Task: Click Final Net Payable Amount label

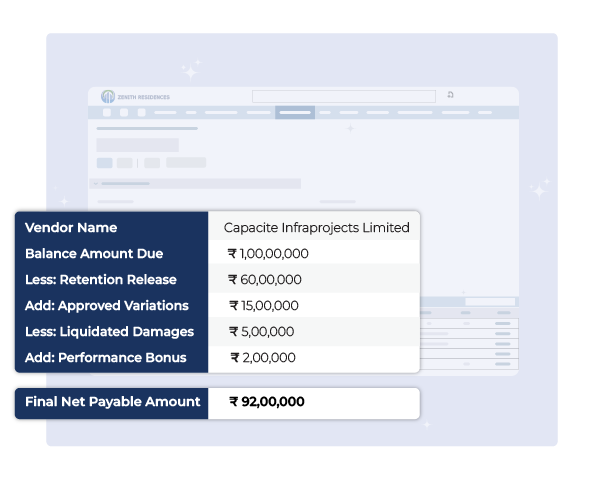Action: (x=112, y=402)
